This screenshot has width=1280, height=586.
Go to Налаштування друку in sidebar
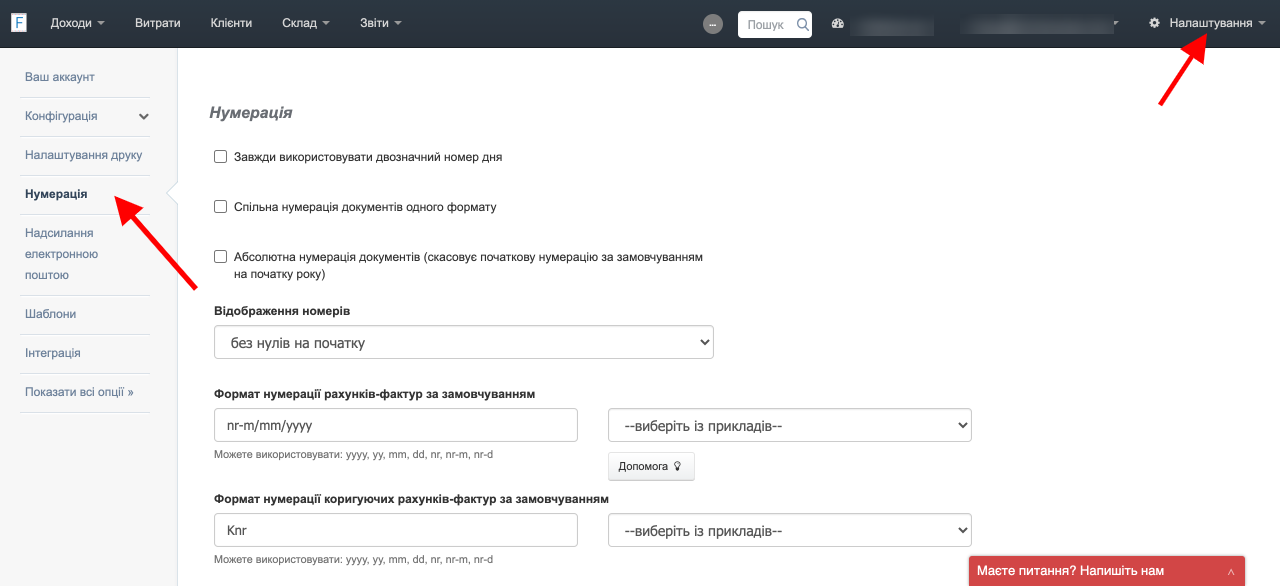84,155
